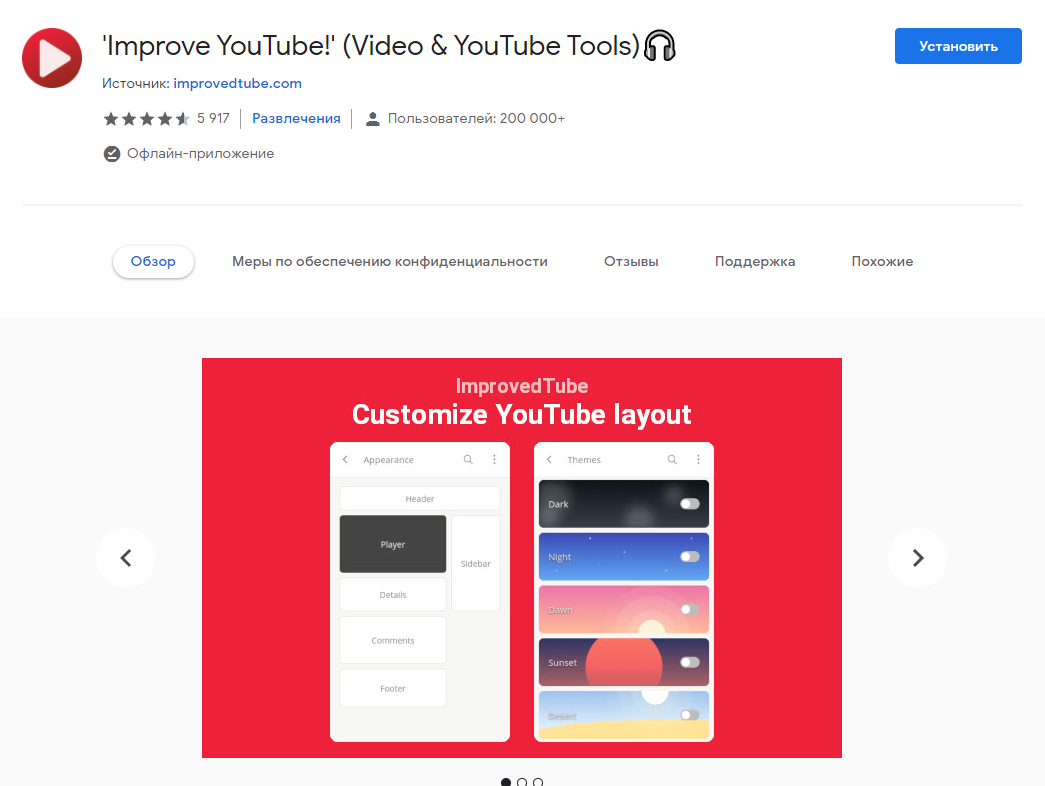Select the third carousel dot indicator

[x=538, y=782]
